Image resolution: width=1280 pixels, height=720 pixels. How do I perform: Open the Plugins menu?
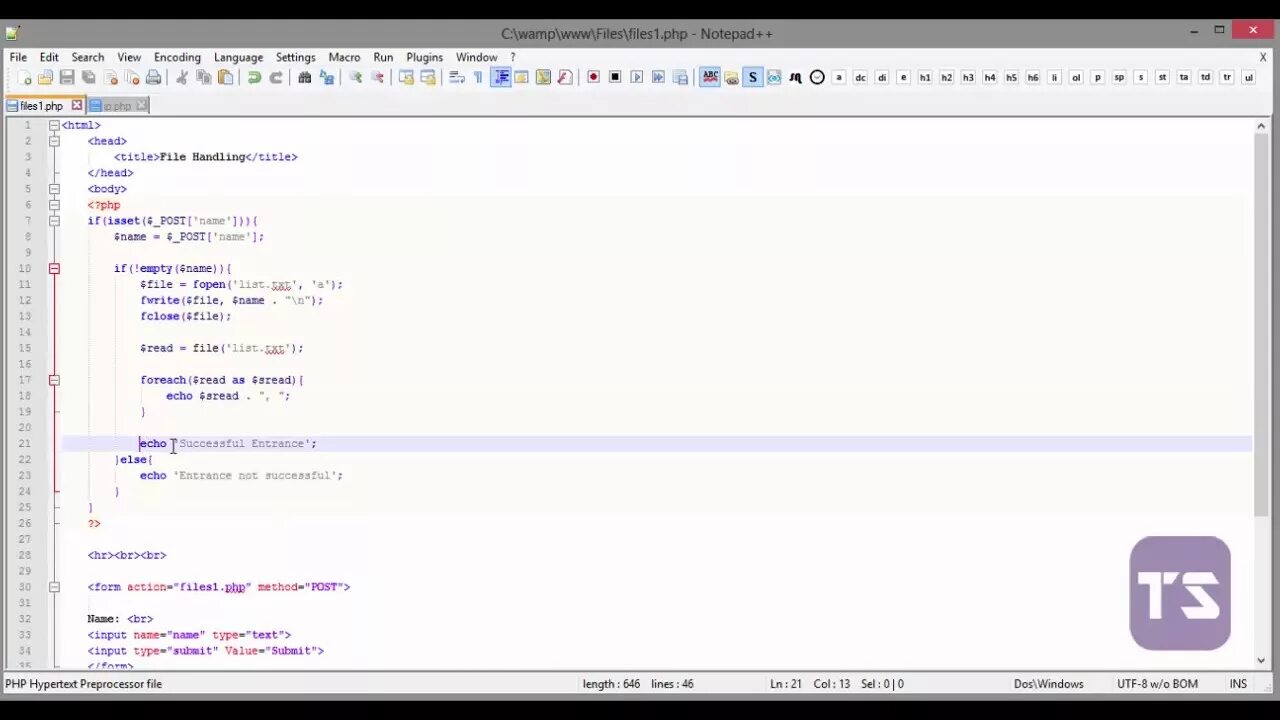click(x=424, y=57)
